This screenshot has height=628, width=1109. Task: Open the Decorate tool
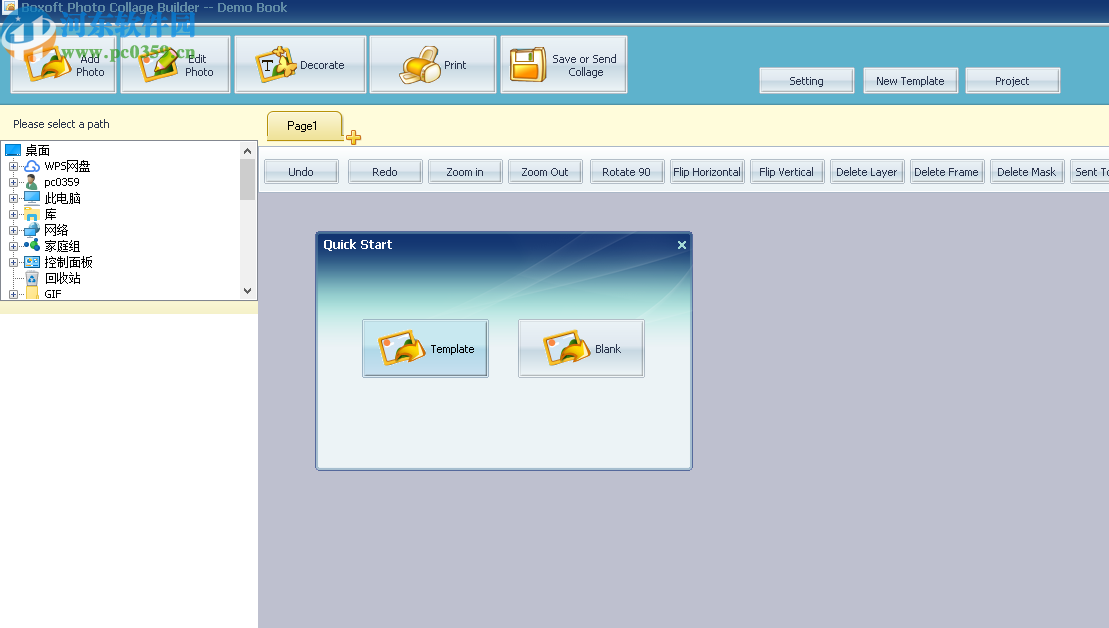click(300, 65)
